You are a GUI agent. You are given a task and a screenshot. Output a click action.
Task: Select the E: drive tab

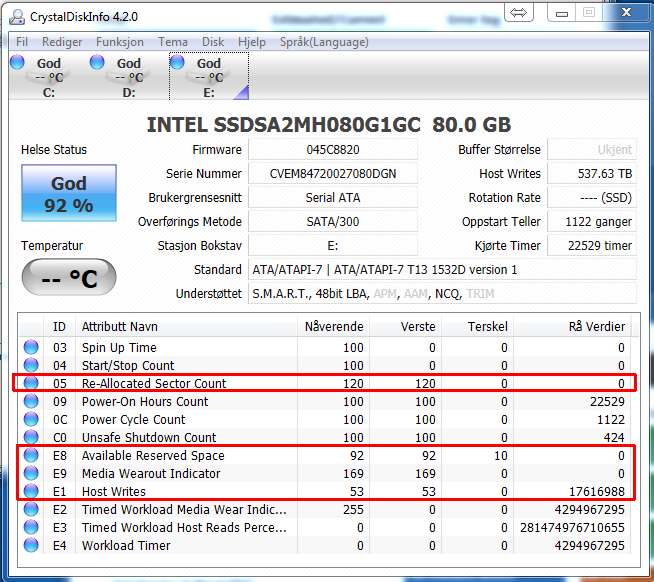click(x=209, y=77)
